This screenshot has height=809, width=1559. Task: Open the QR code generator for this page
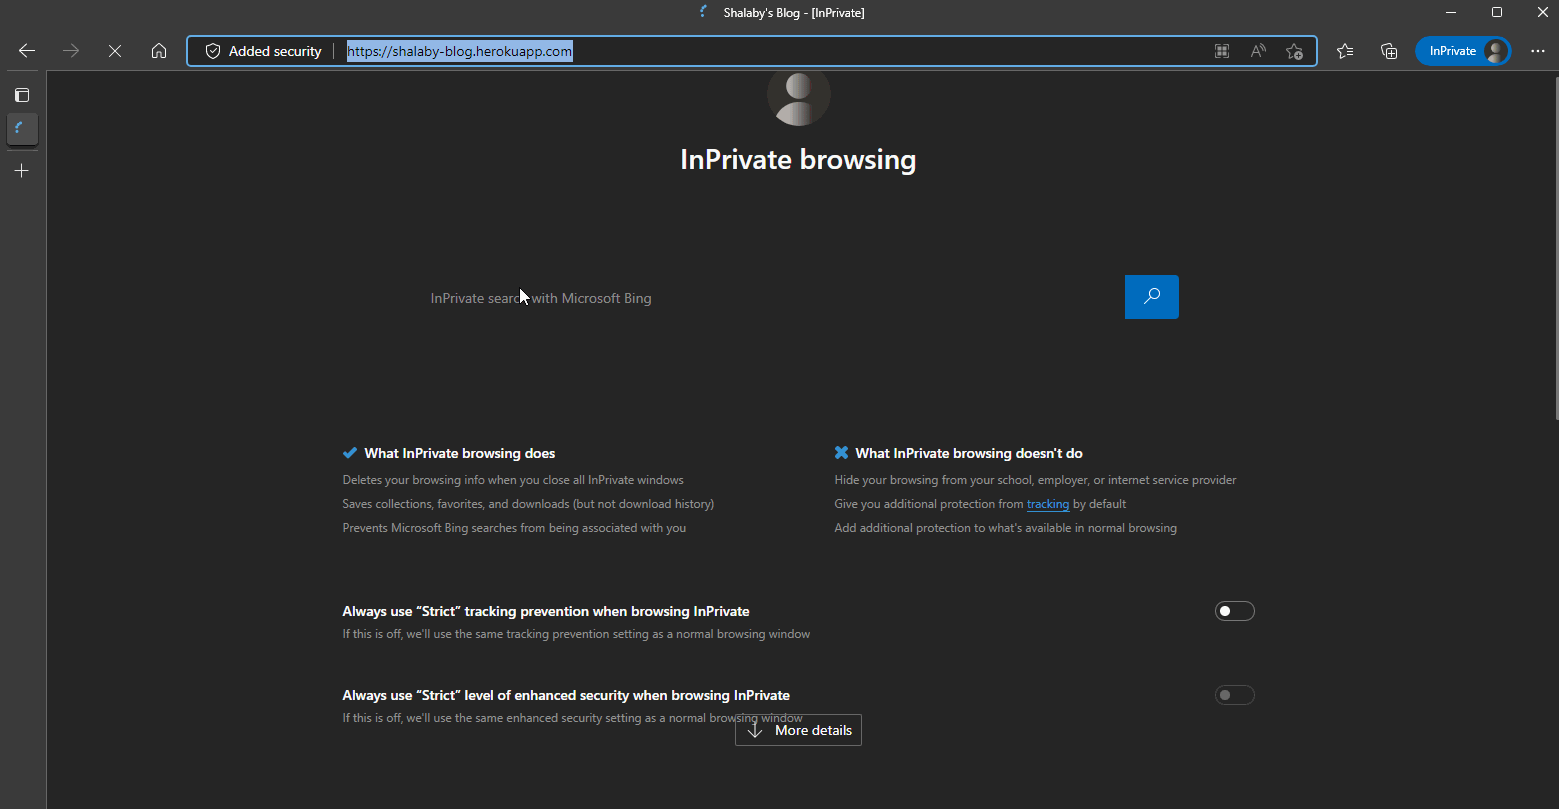coord(1221,51)
